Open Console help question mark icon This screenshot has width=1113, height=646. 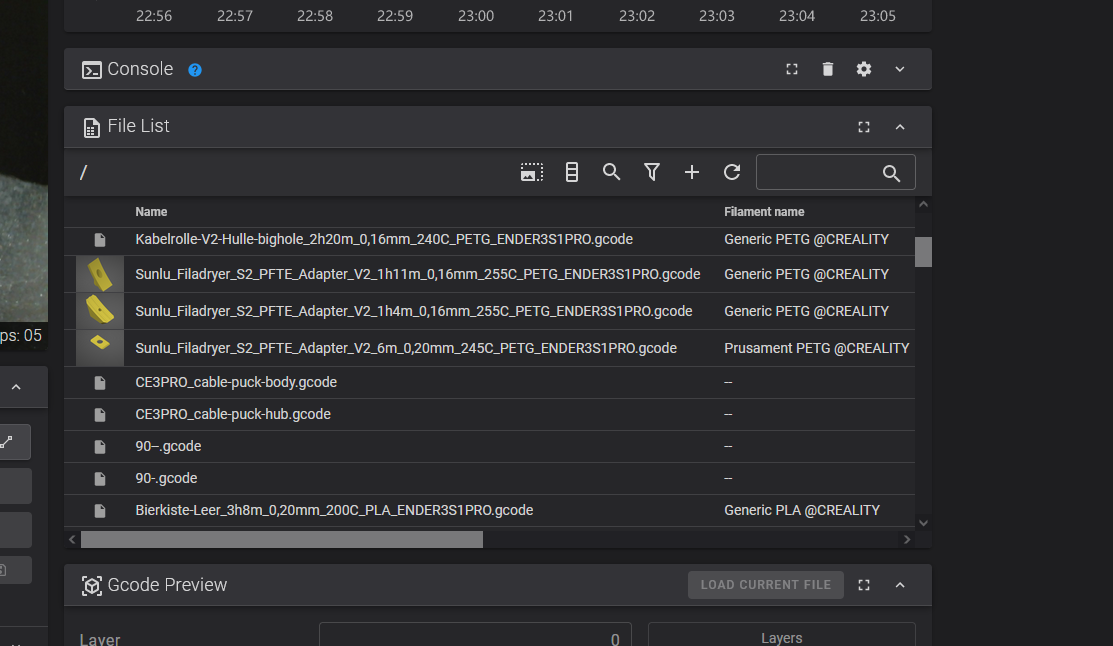click(194, 70)
